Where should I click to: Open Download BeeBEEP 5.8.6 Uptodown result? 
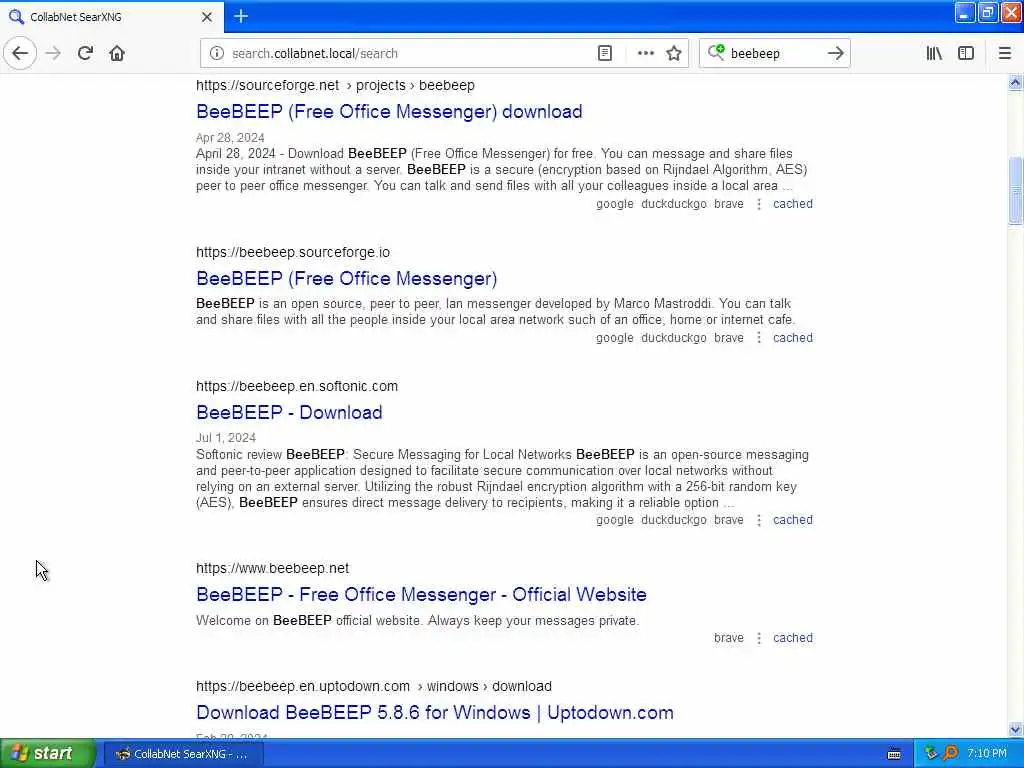click(x=434, y=712)
